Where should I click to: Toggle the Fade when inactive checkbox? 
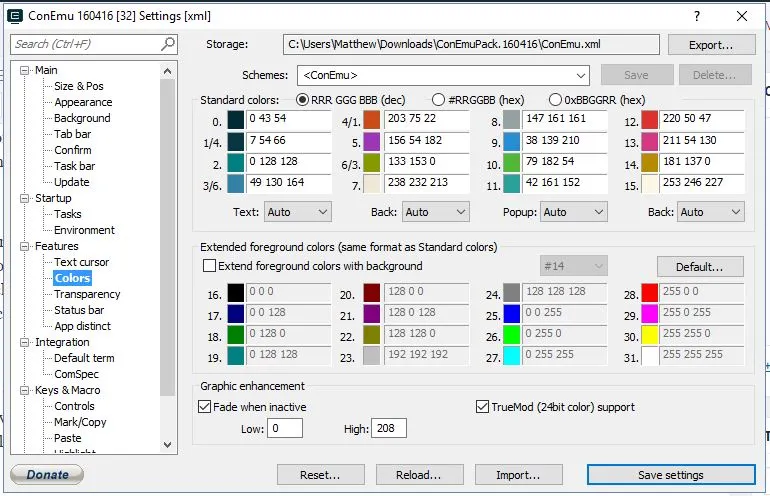point(206,407)
